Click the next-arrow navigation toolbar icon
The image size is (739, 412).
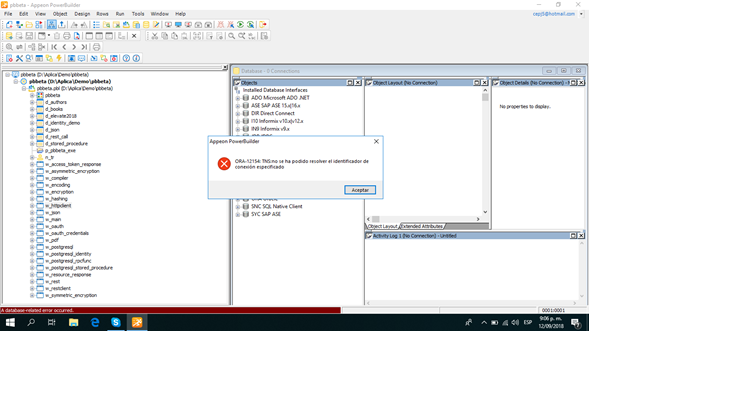click(74, 47)
